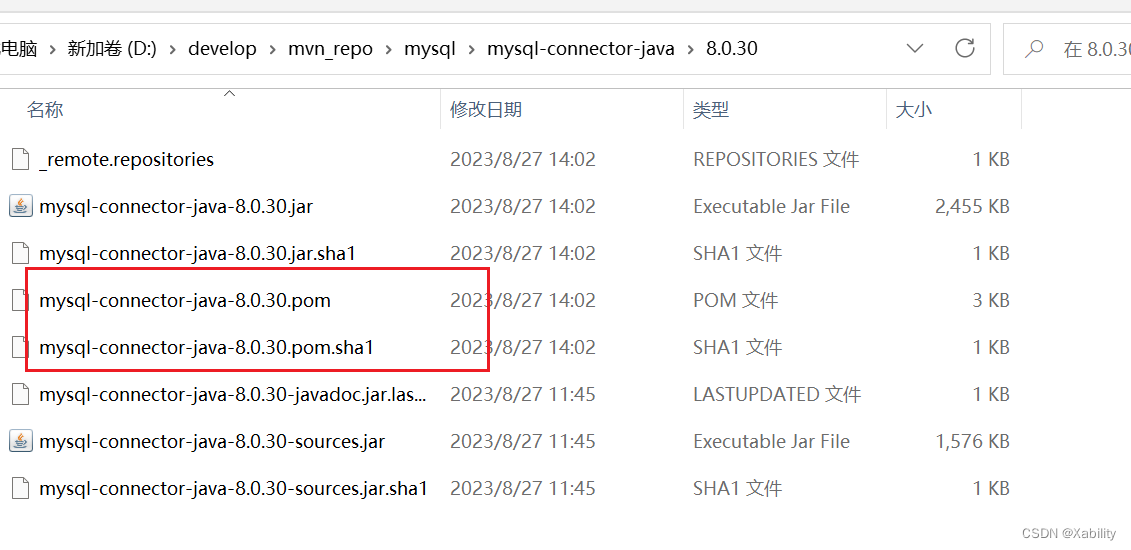1131x550 pixels.
Task: Click the jar icon of mysql-connector-java-8.0.30.jar
Action: pyautogui.click(x=21, y=206)
